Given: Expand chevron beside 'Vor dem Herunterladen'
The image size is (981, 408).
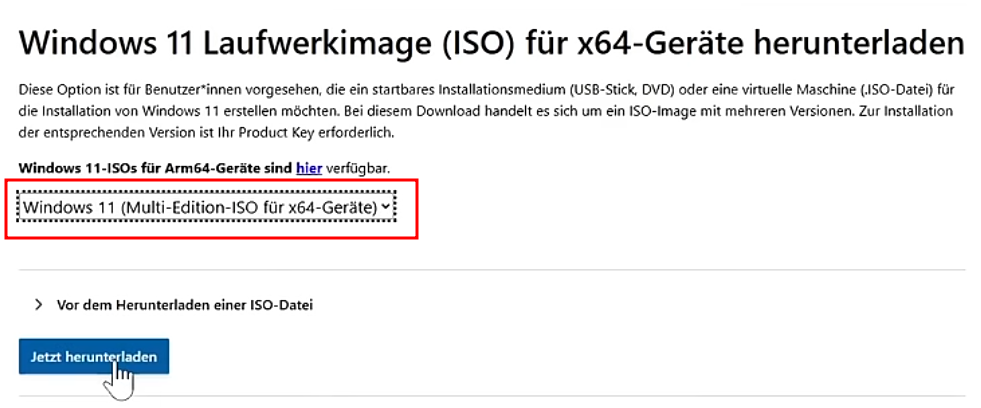Looking at the screenshot, I should click(39, 304).
